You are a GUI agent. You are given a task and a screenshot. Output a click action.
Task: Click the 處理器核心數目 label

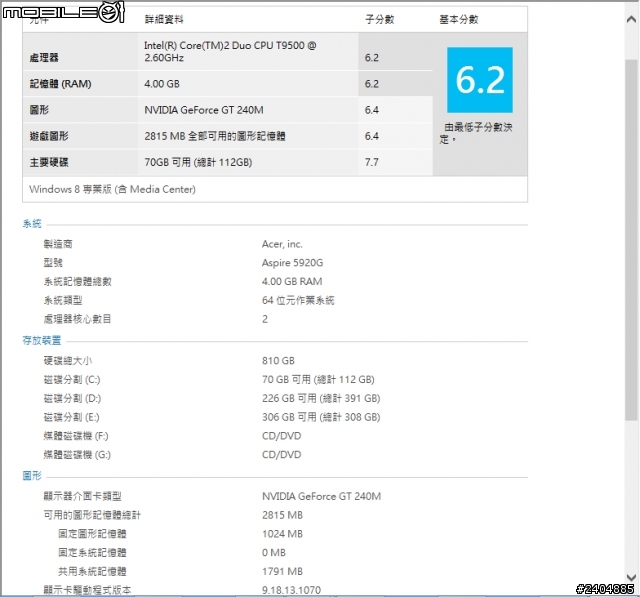tap(77, 319)
